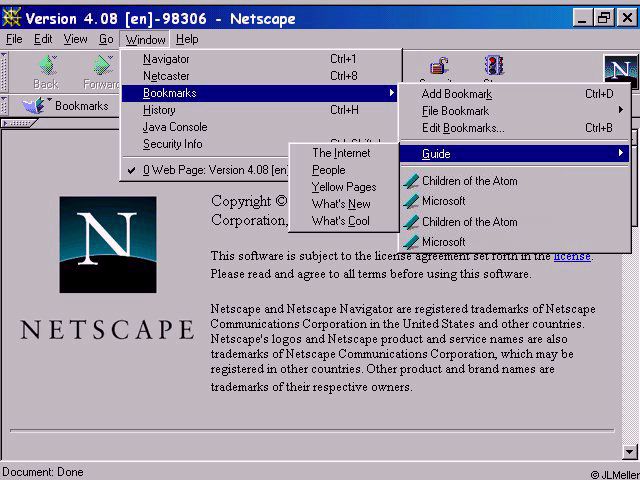Open the Bookmarks quickfile icon in location bar
The image size is (640, 480).
pos(34,105)
